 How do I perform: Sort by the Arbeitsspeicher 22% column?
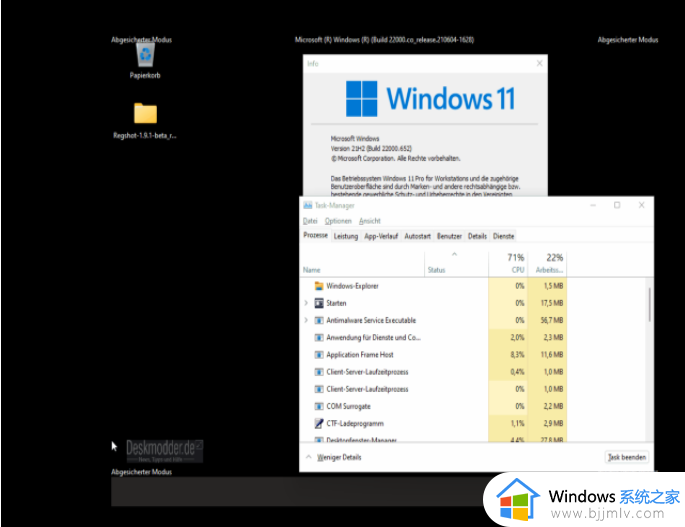click(x=548, y=264)
